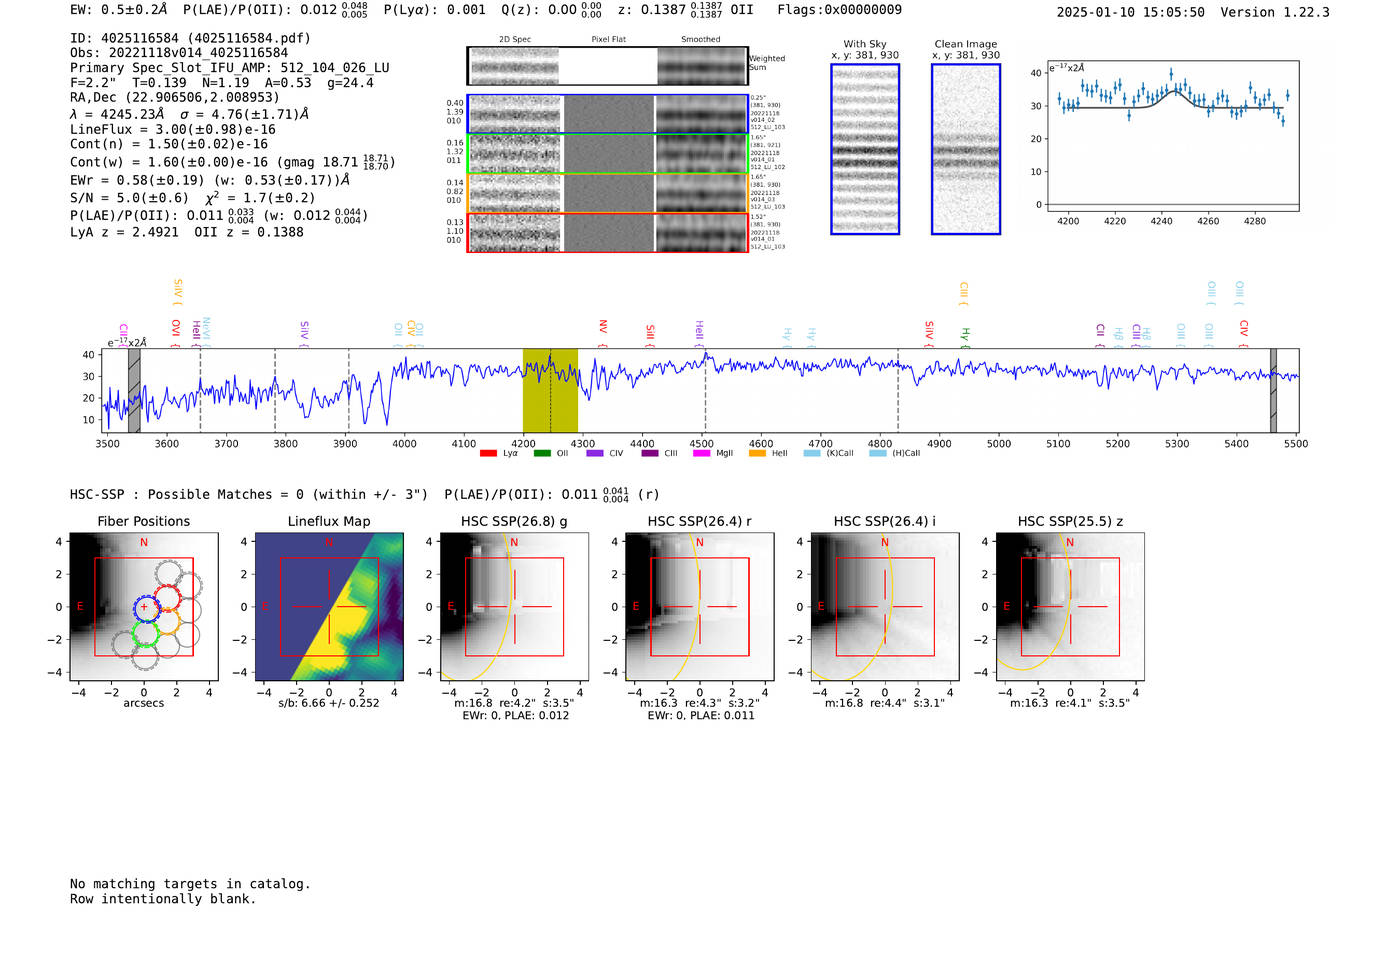Click the Flags:0x00000009 header text

click(x=839, y=10)
